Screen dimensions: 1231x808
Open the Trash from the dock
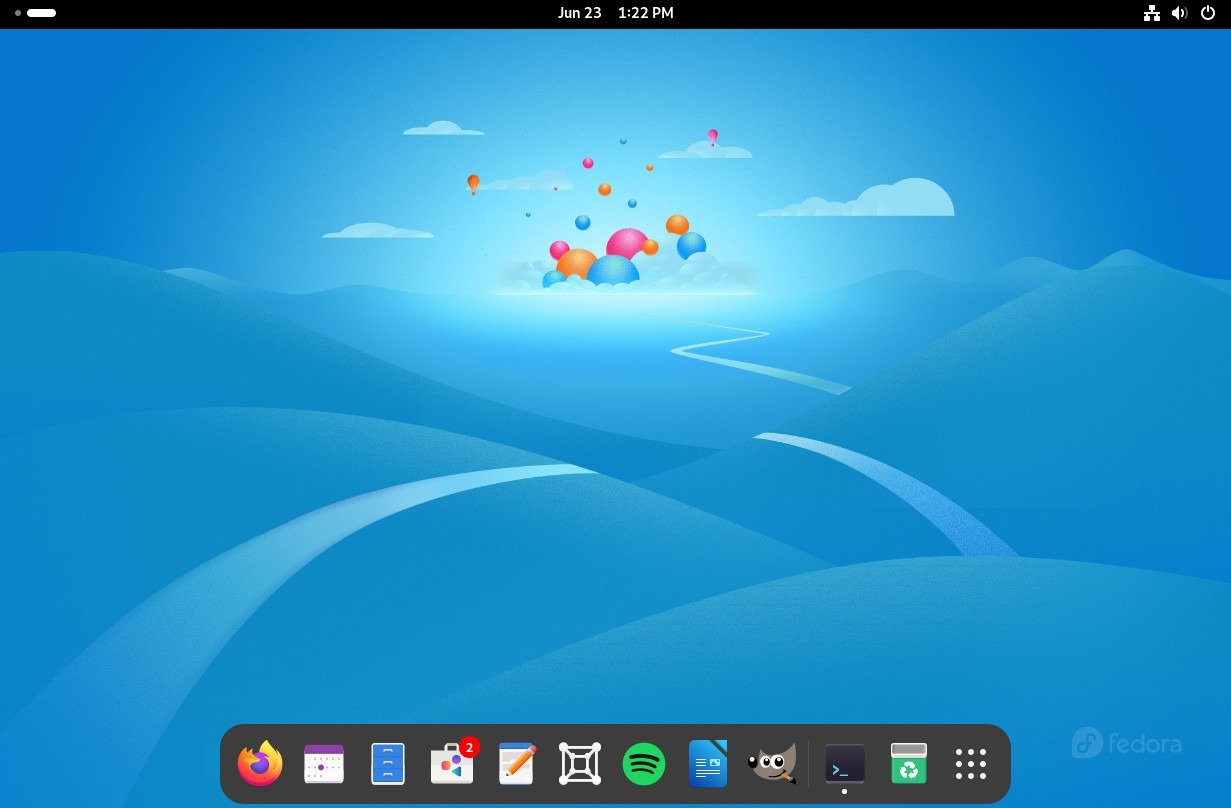[x=907, y=763]
